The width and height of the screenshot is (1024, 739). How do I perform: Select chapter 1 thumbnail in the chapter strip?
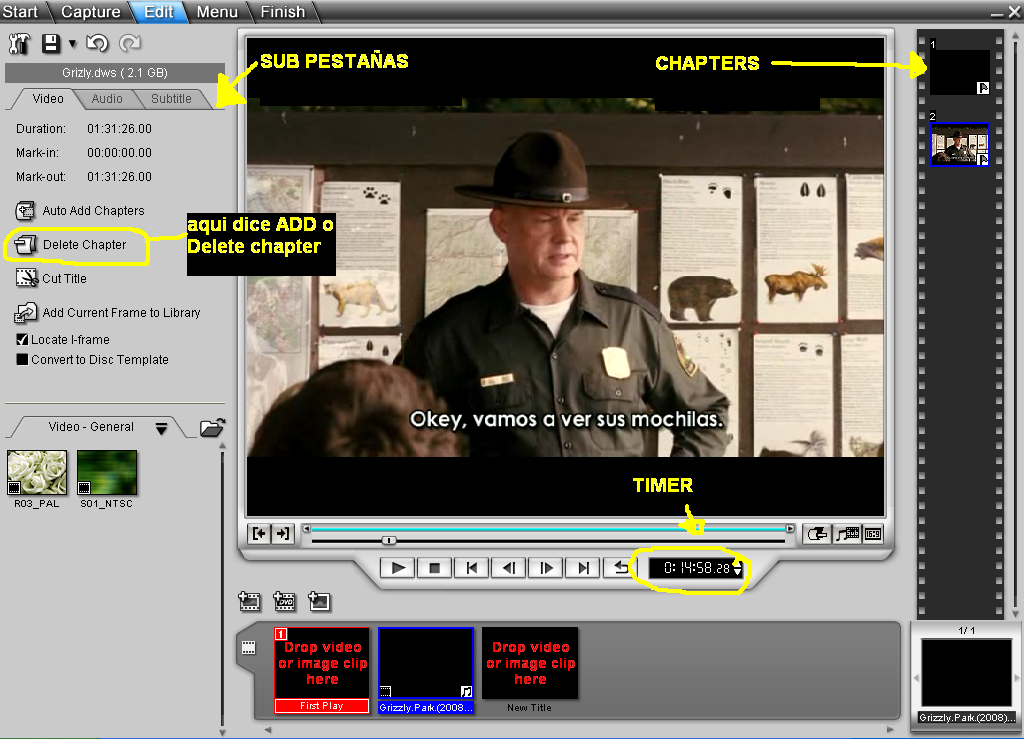pos(959,72)
